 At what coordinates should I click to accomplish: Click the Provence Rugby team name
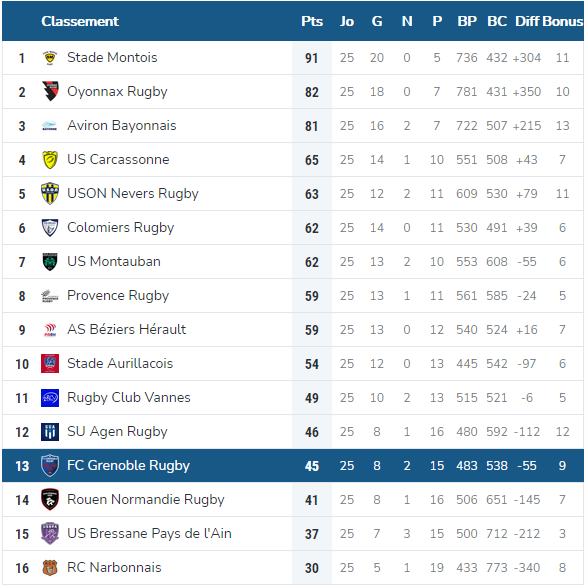pyautogui.click(x=118, y=296)
